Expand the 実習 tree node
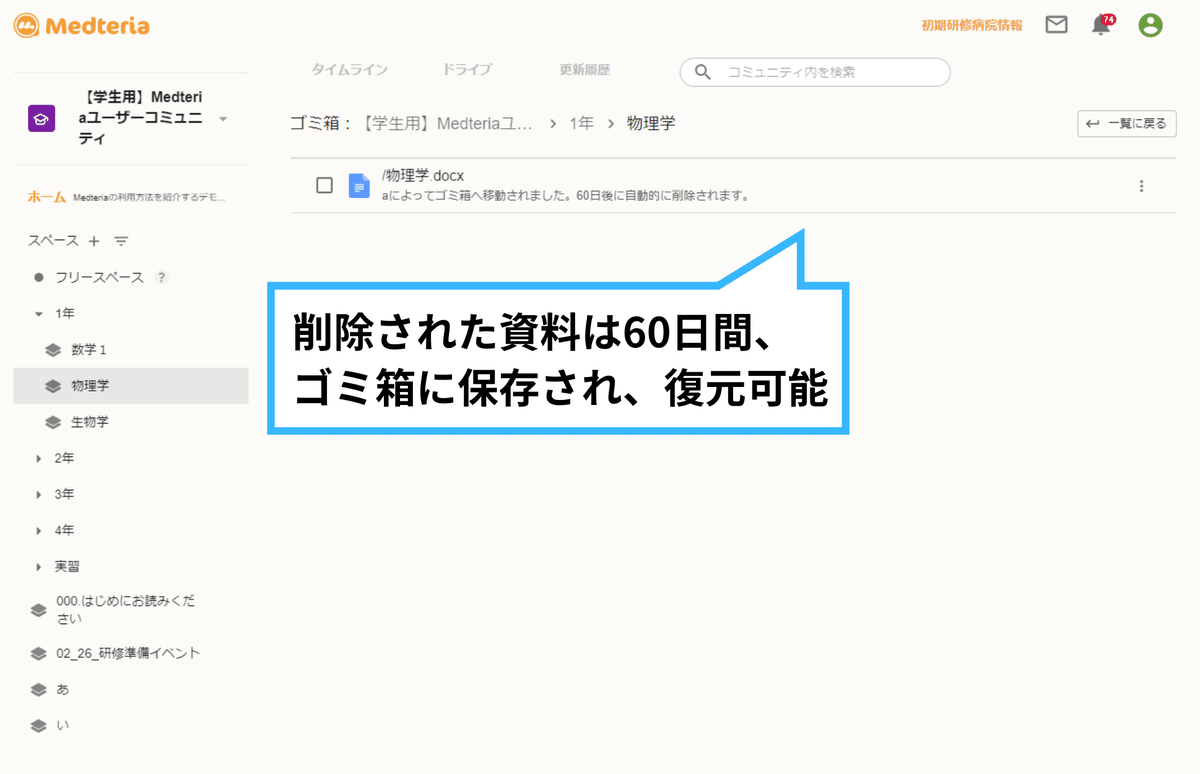1200x774 pixels. pos(39,566)
